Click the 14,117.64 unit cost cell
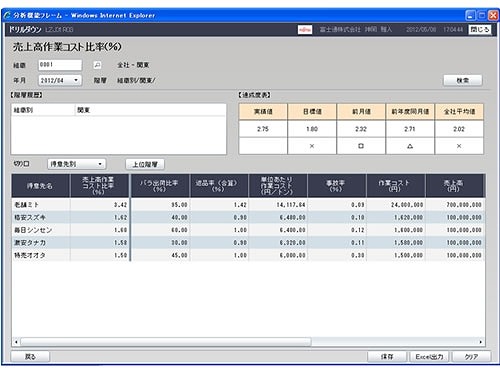Image resolution: width=500 pixels, height=380 pixels. tap(278, 205)
